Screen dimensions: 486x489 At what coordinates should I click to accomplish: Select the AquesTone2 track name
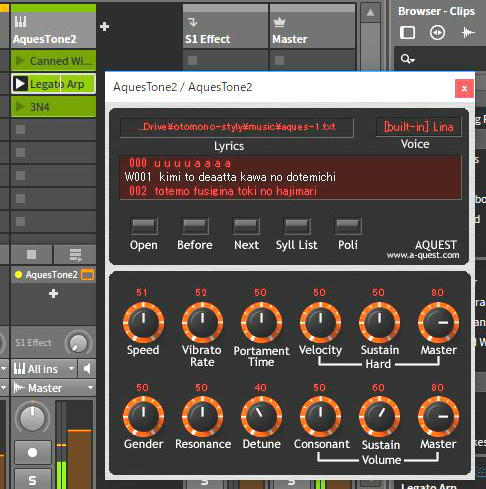(x=45, y=39)
